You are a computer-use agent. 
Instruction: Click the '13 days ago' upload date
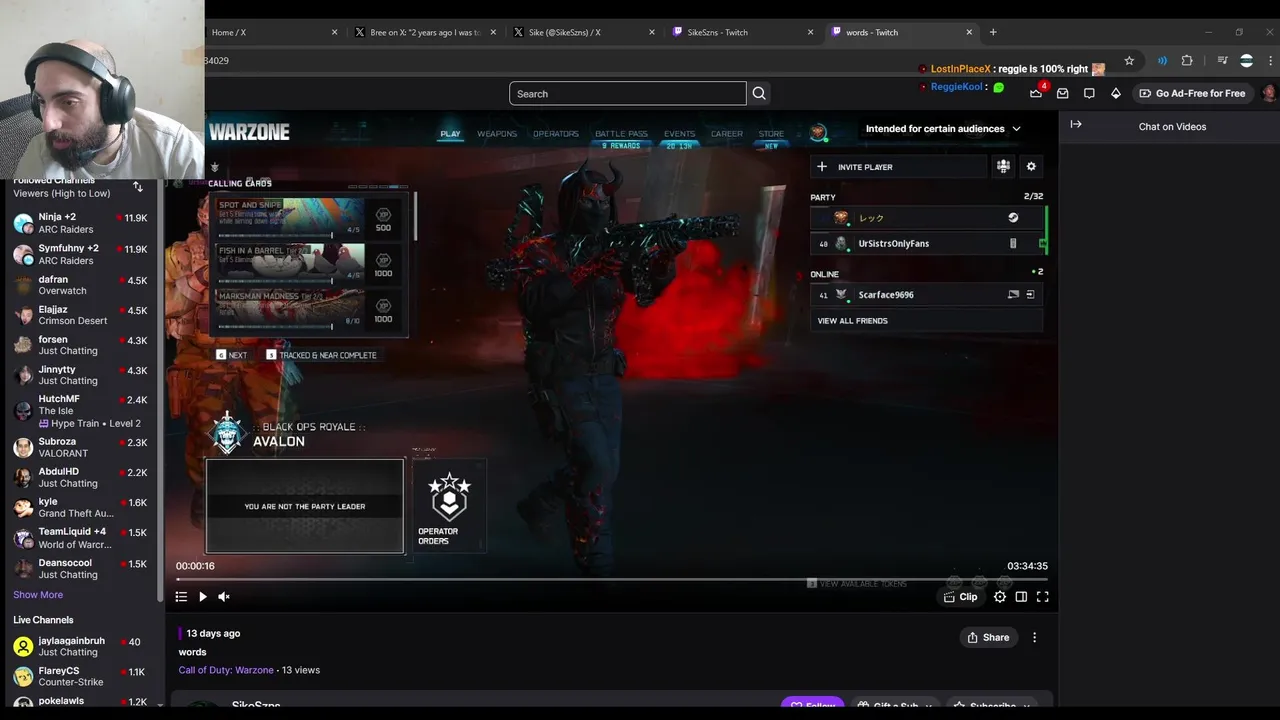[213, 633]
